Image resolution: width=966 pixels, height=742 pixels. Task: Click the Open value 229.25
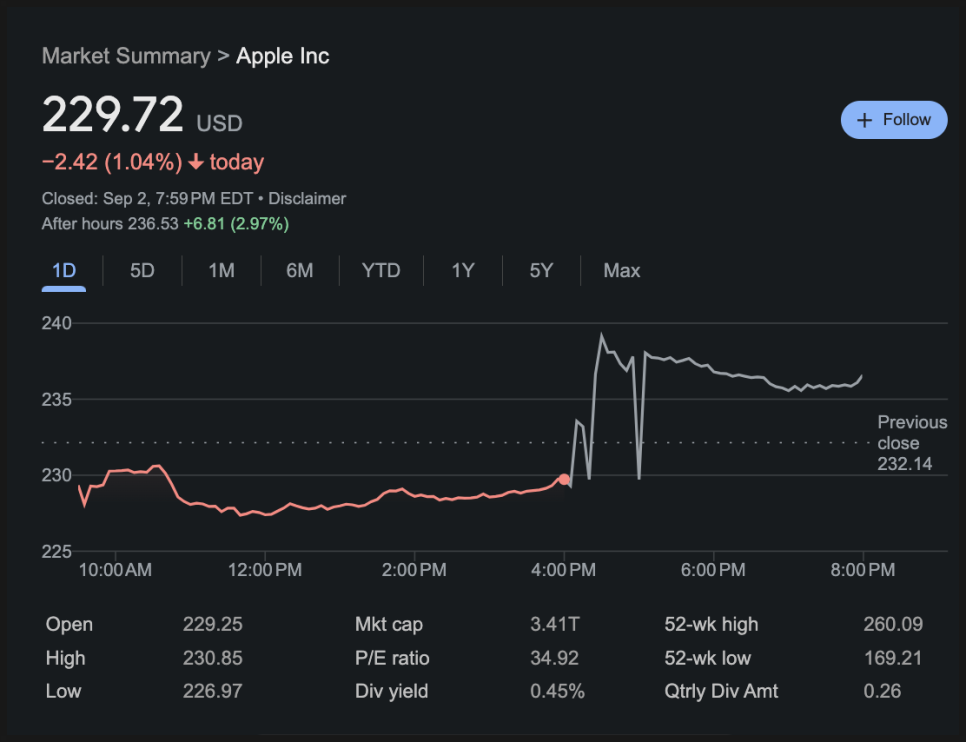tap(213, 624)
